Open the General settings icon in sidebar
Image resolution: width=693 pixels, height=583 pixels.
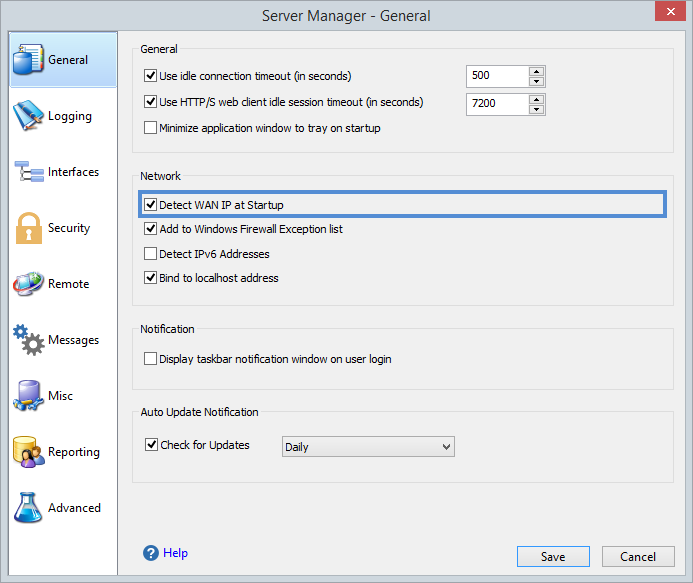coord(28,59)
